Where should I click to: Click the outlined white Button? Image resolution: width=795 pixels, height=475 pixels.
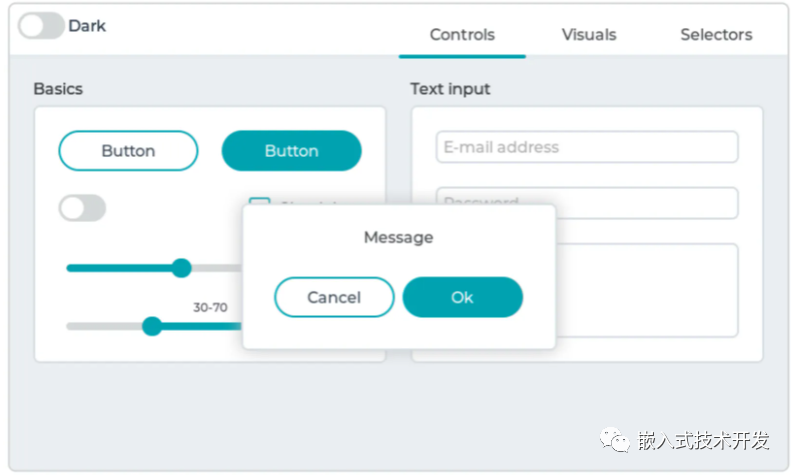(128, 151)
